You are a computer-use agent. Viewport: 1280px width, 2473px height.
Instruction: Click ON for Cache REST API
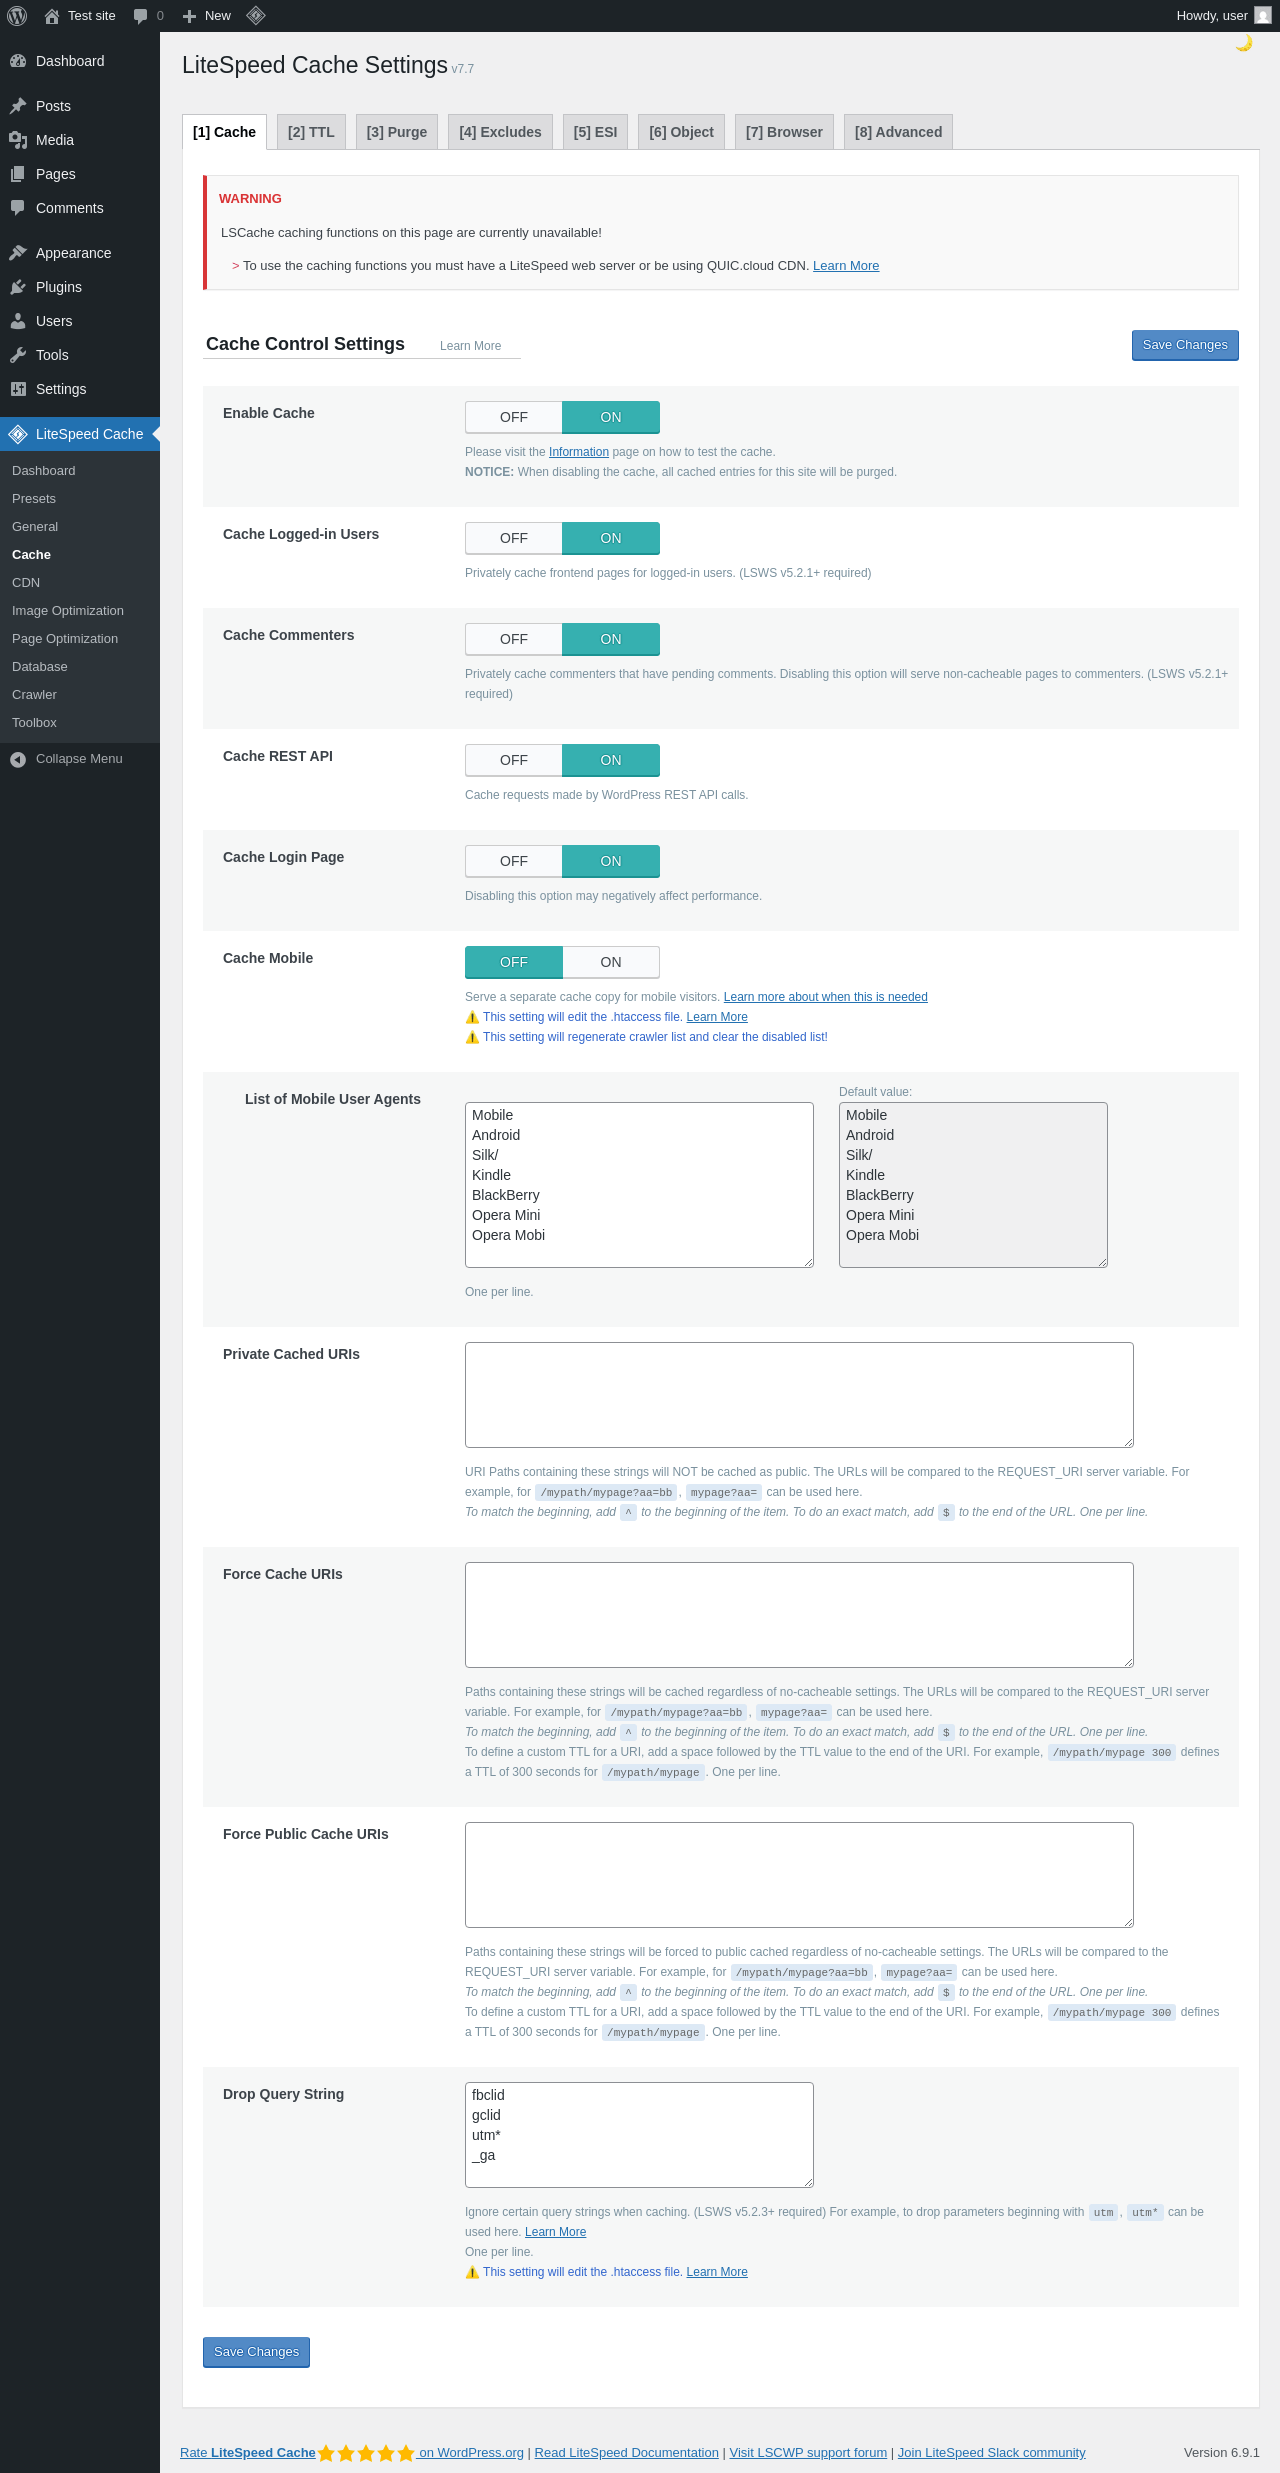pyautogui.click(x=611, y=760)
